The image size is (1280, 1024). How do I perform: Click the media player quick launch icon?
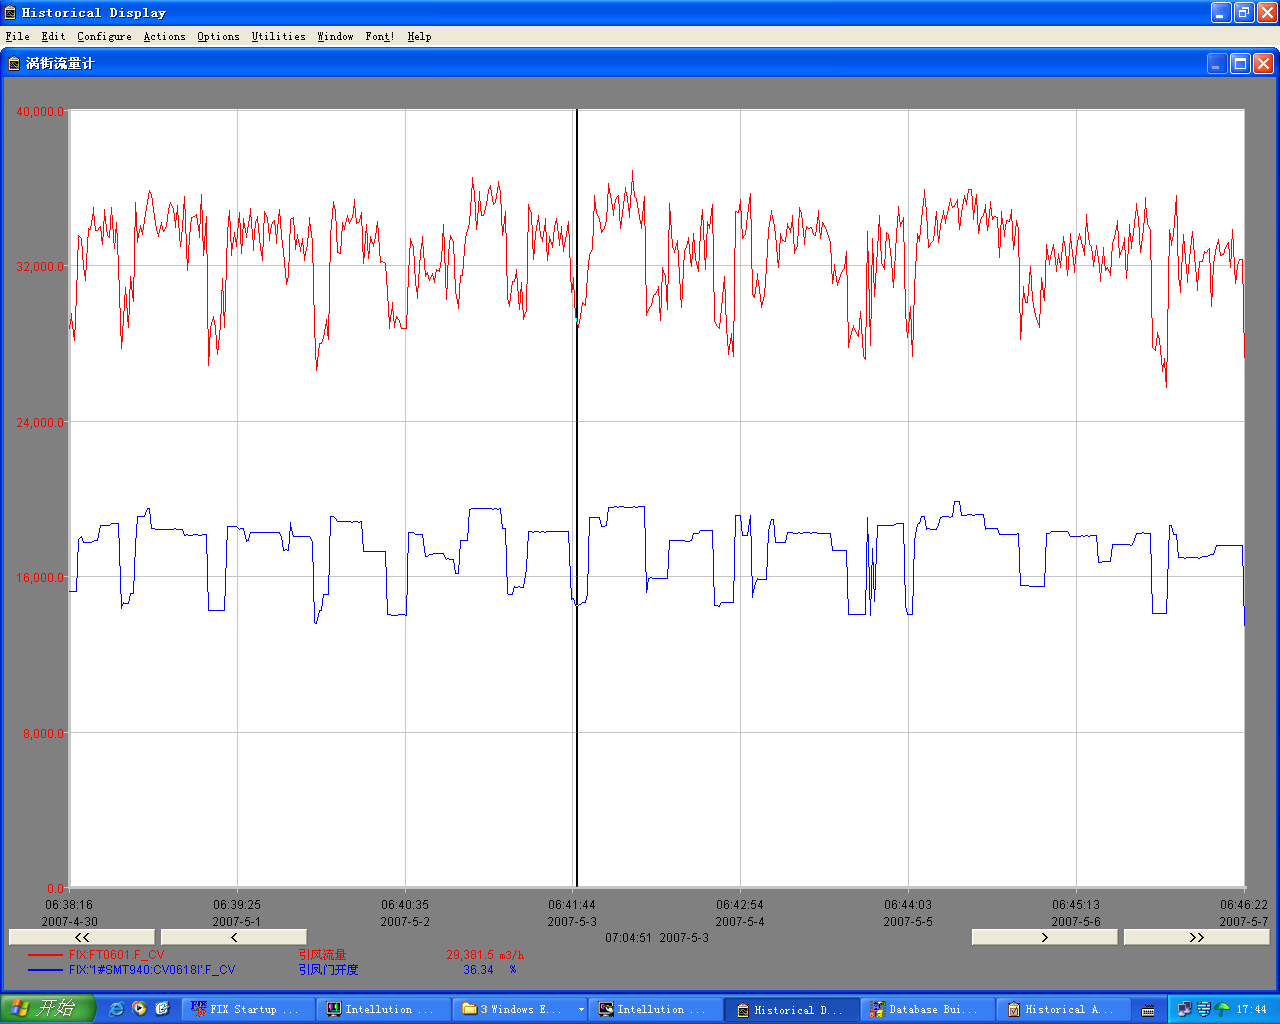pos(139,1009)
